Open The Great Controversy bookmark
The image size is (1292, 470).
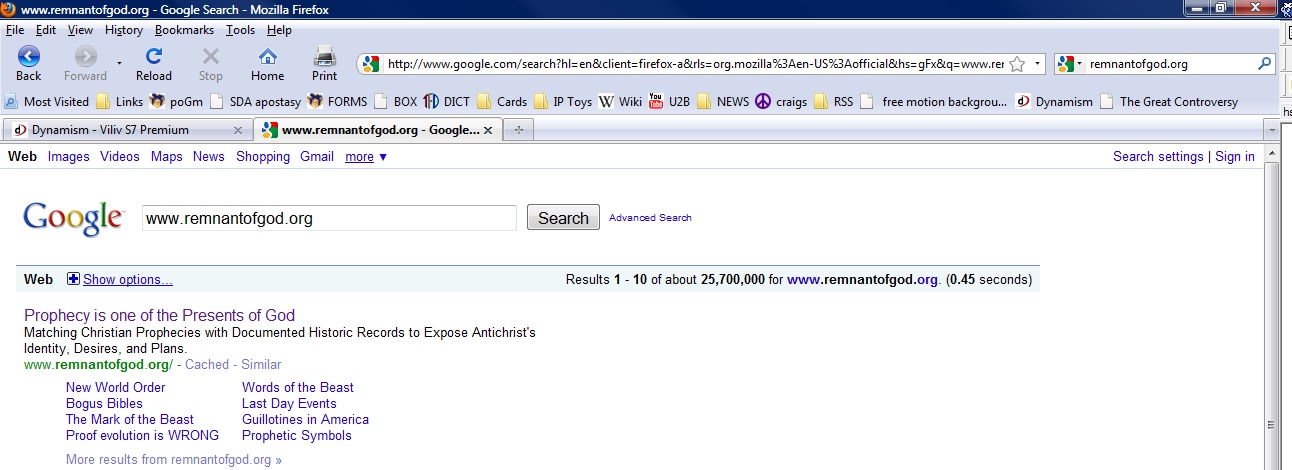[1168, 101]
